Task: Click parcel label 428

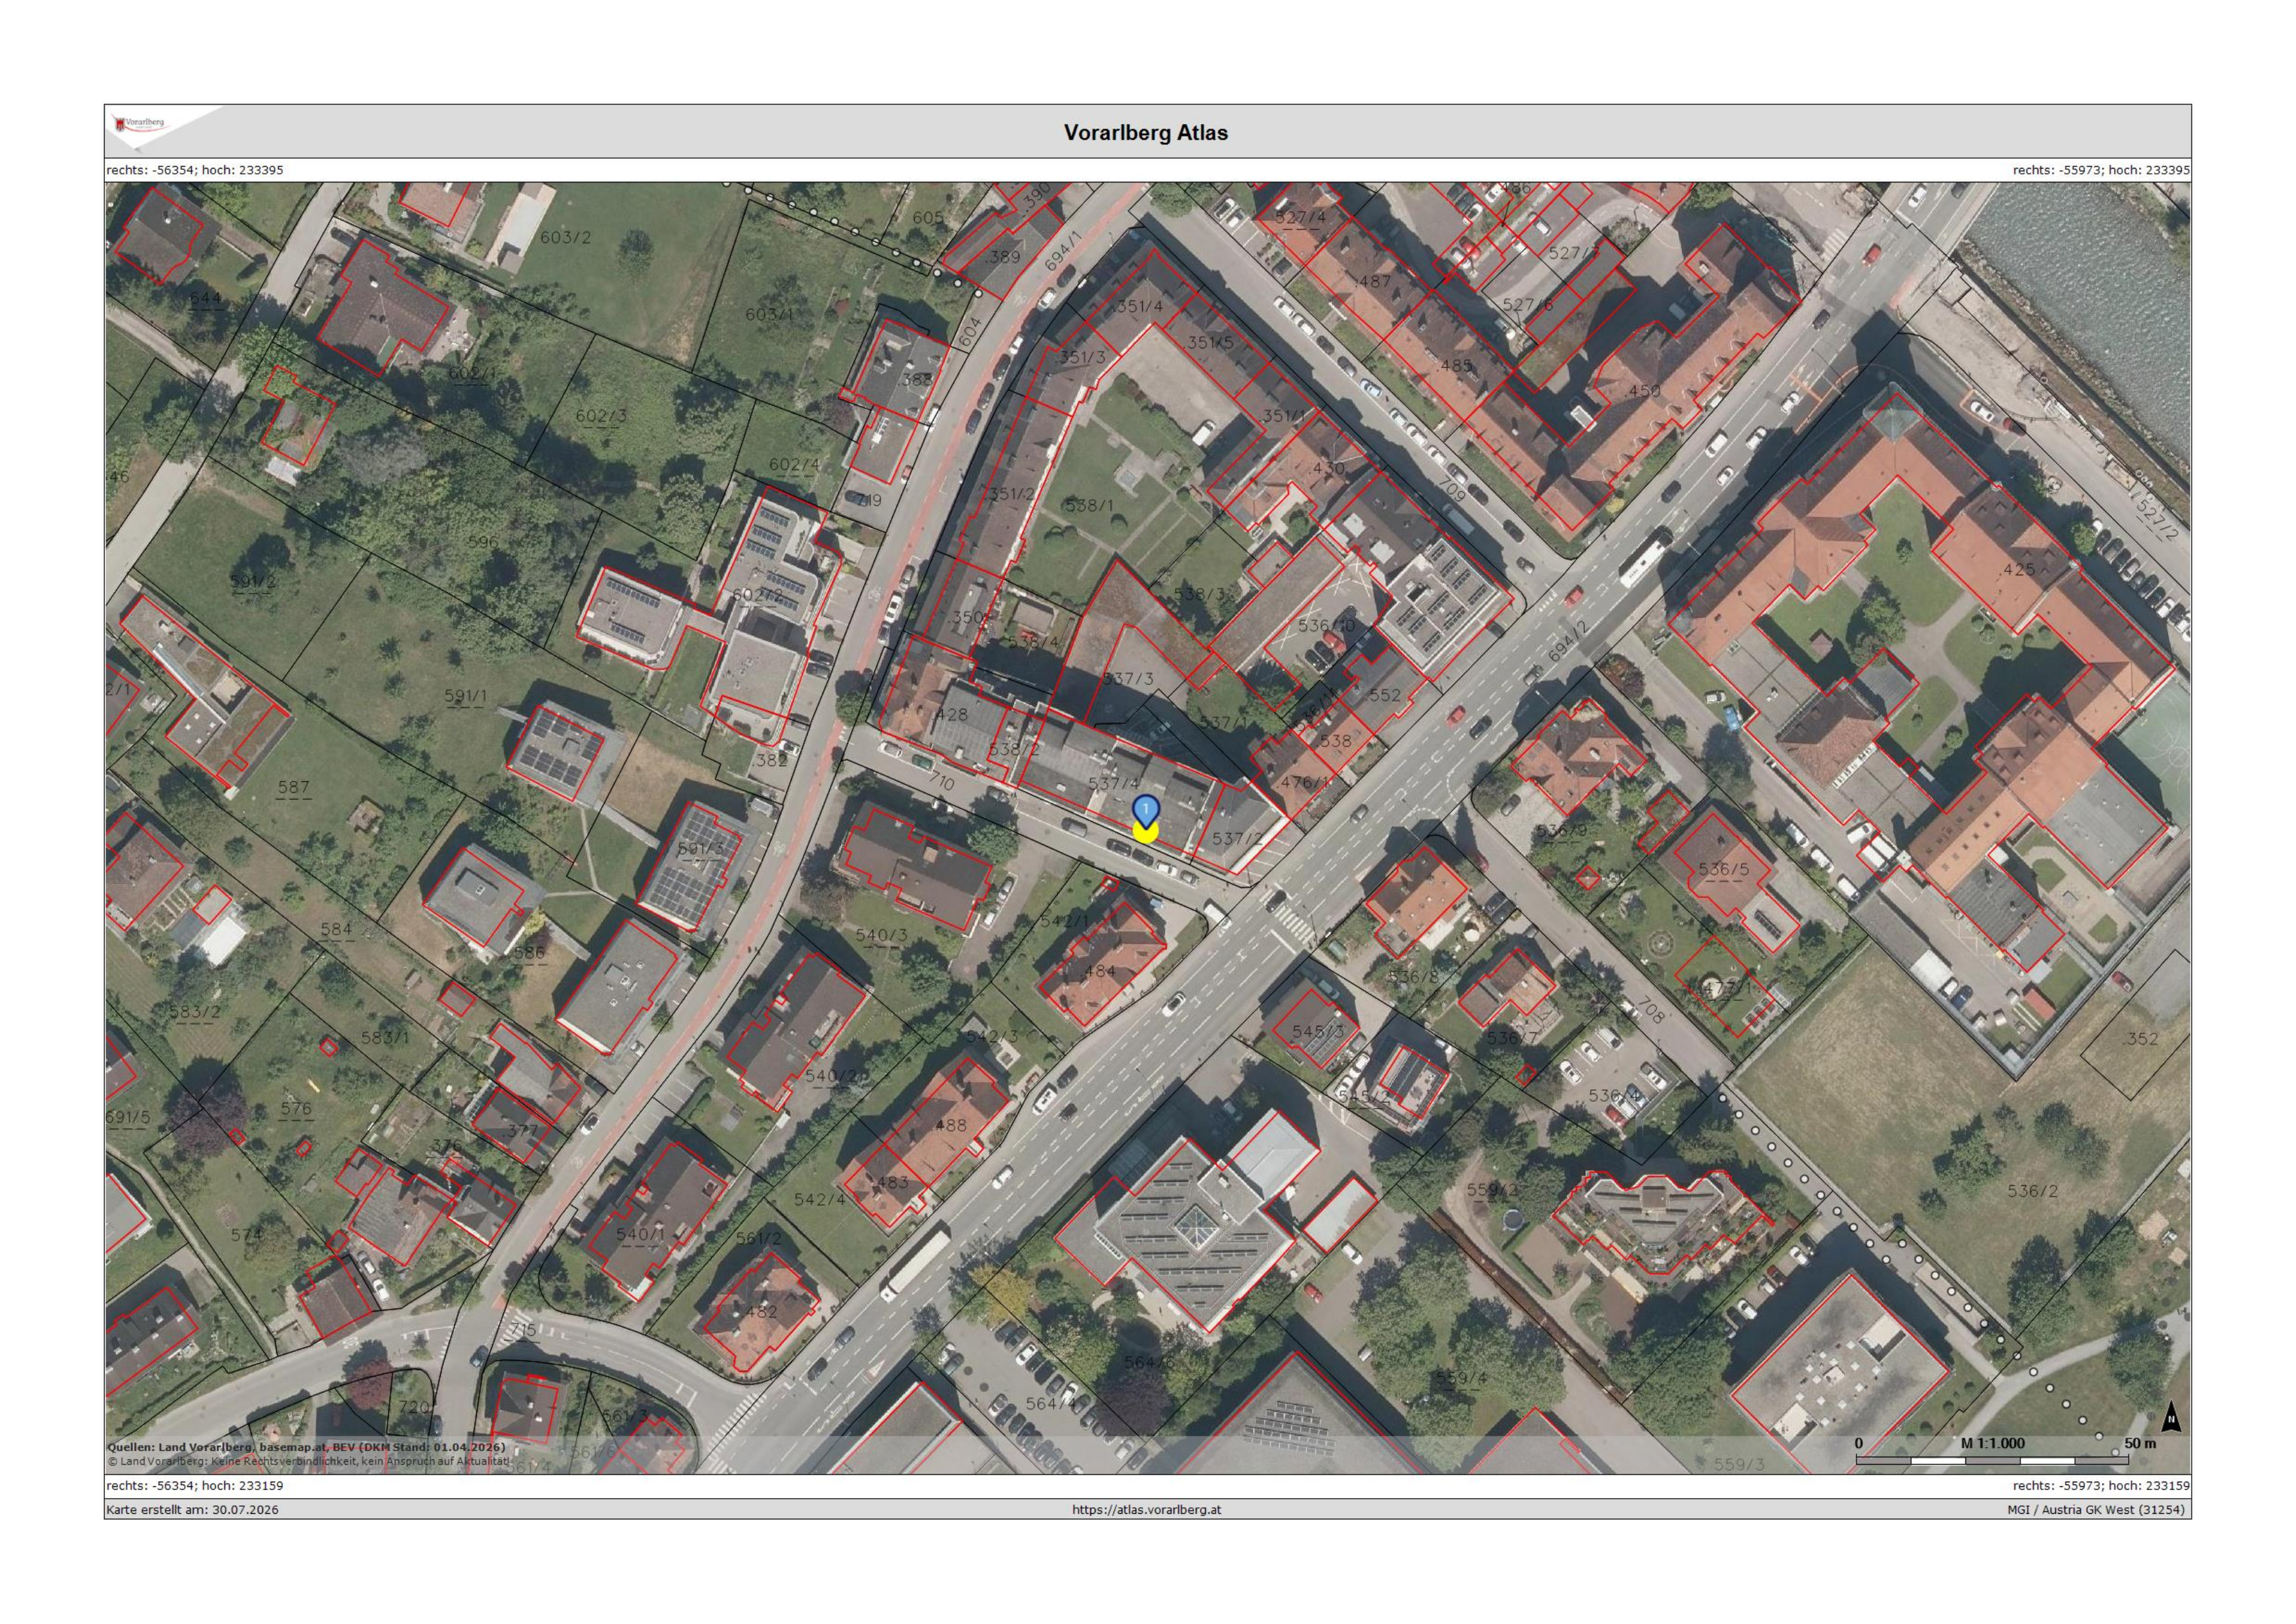Action: 950,715
